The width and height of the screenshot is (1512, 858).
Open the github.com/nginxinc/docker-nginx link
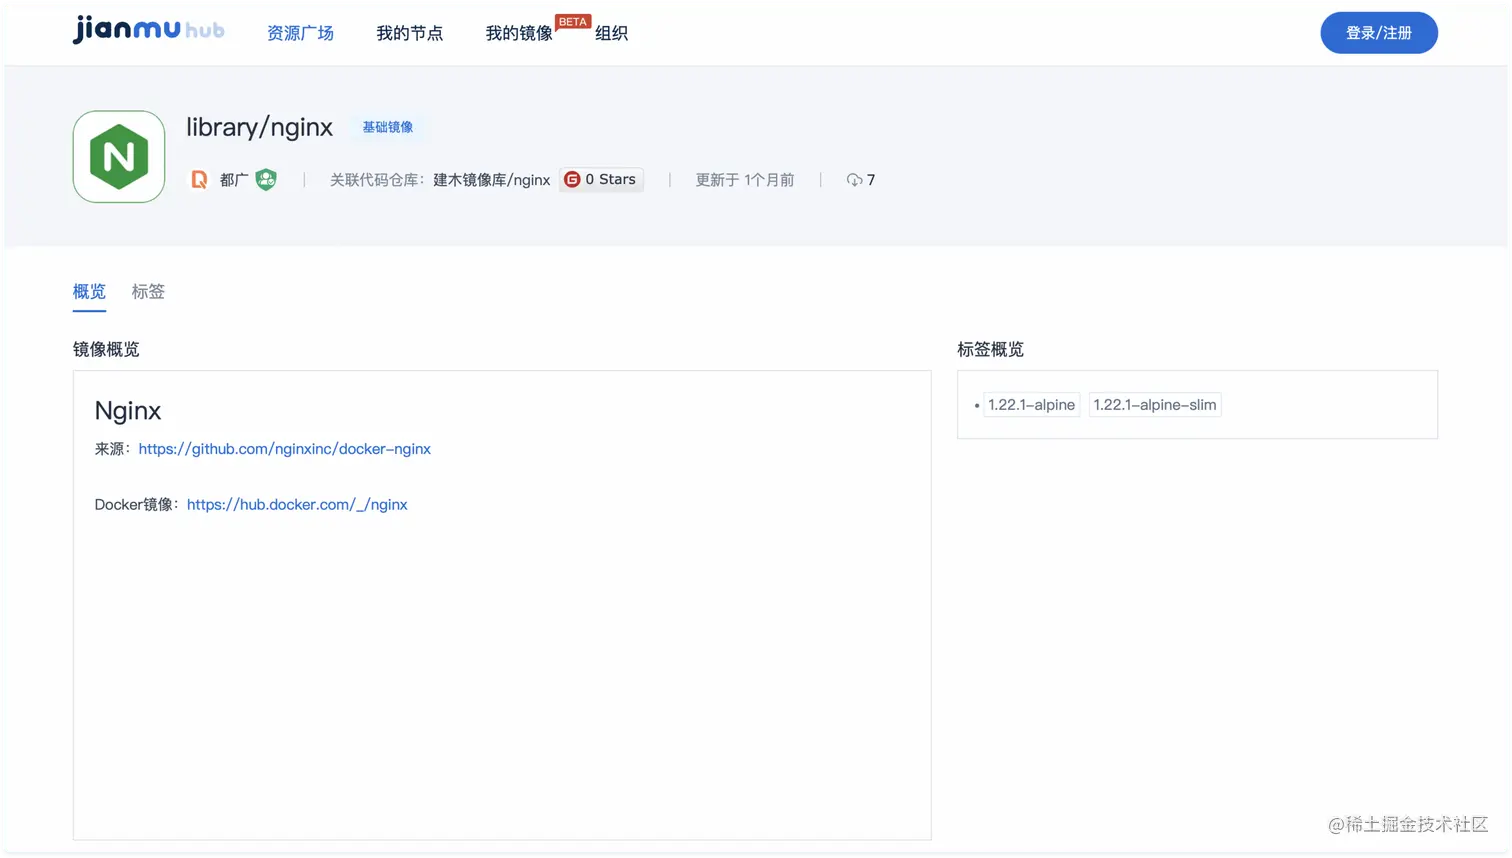tap(285, 449)
